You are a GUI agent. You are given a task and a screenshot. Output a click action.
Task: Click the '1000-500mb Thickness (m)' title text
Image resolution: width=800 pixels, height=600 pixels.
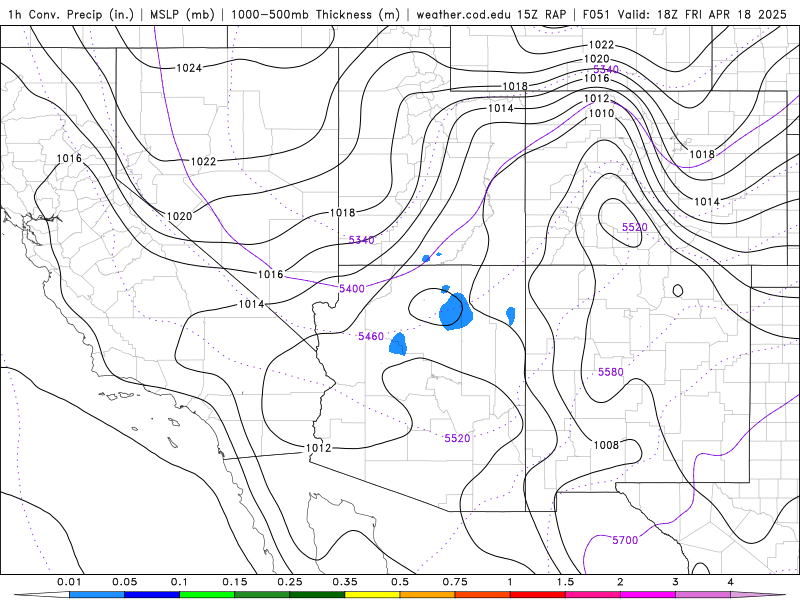coord(315,14)
